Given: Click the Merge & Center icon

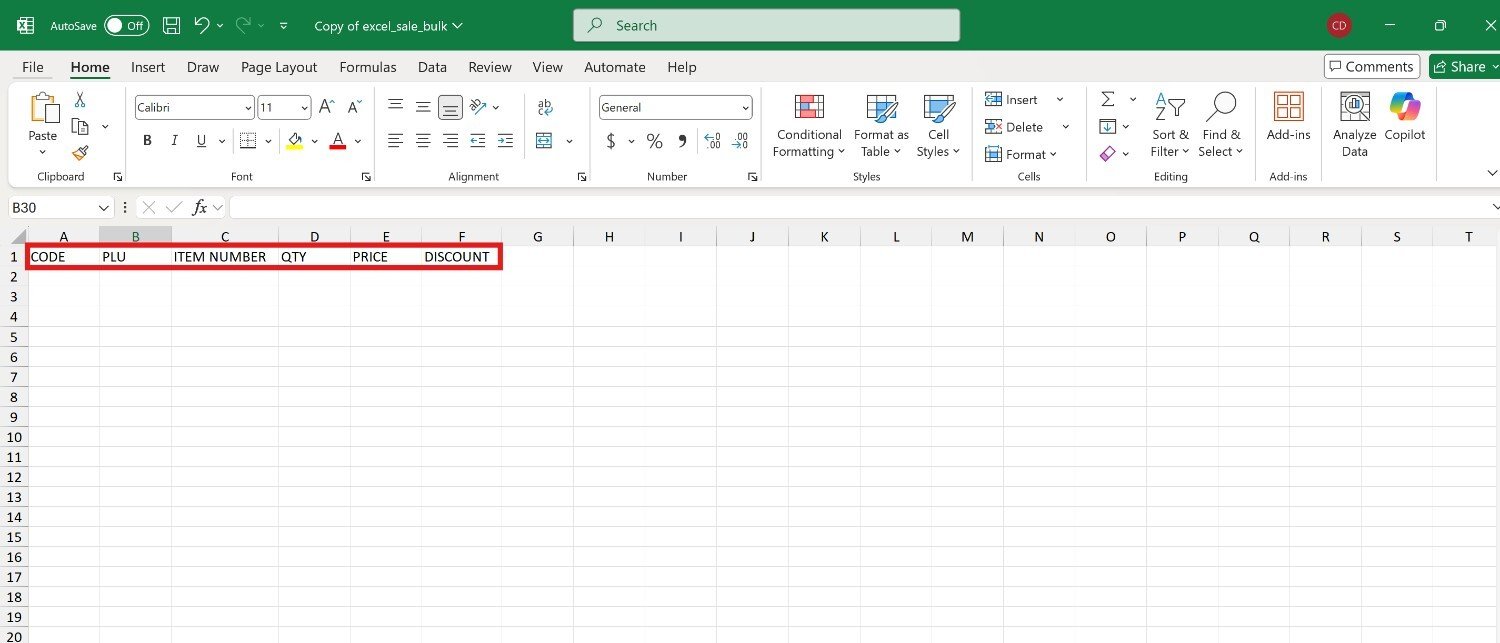Looking at the screenshot, I should coord(544,141).
